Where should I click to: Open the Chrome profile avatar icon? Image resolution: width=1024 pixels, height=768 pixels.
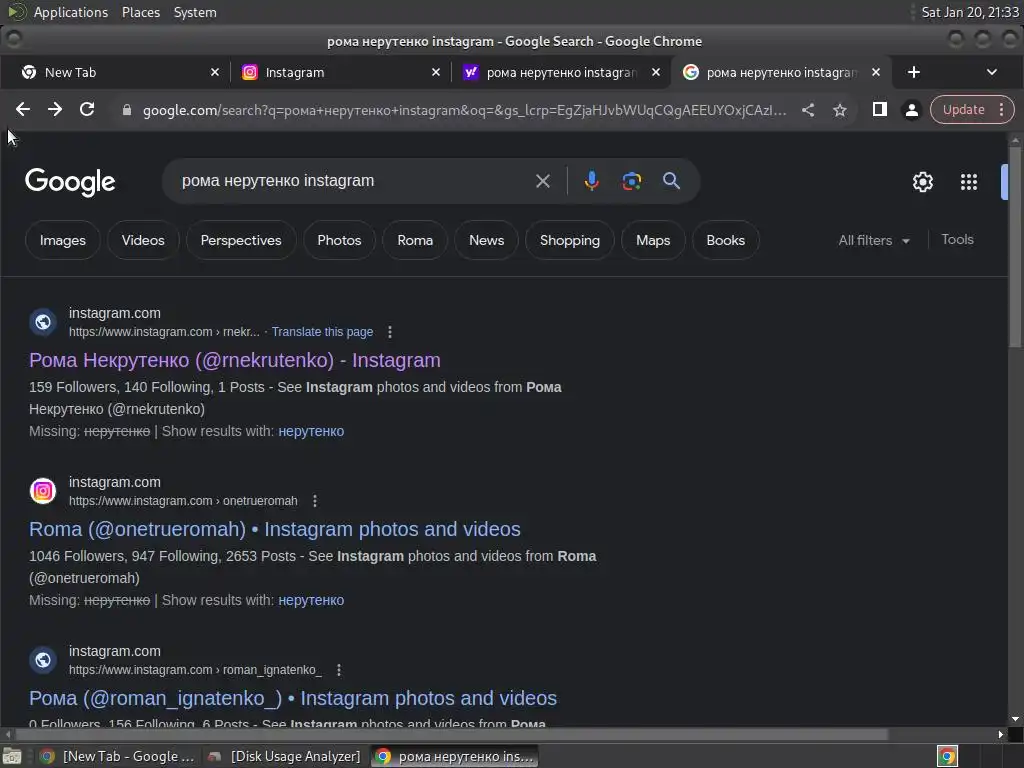(912, 110)
